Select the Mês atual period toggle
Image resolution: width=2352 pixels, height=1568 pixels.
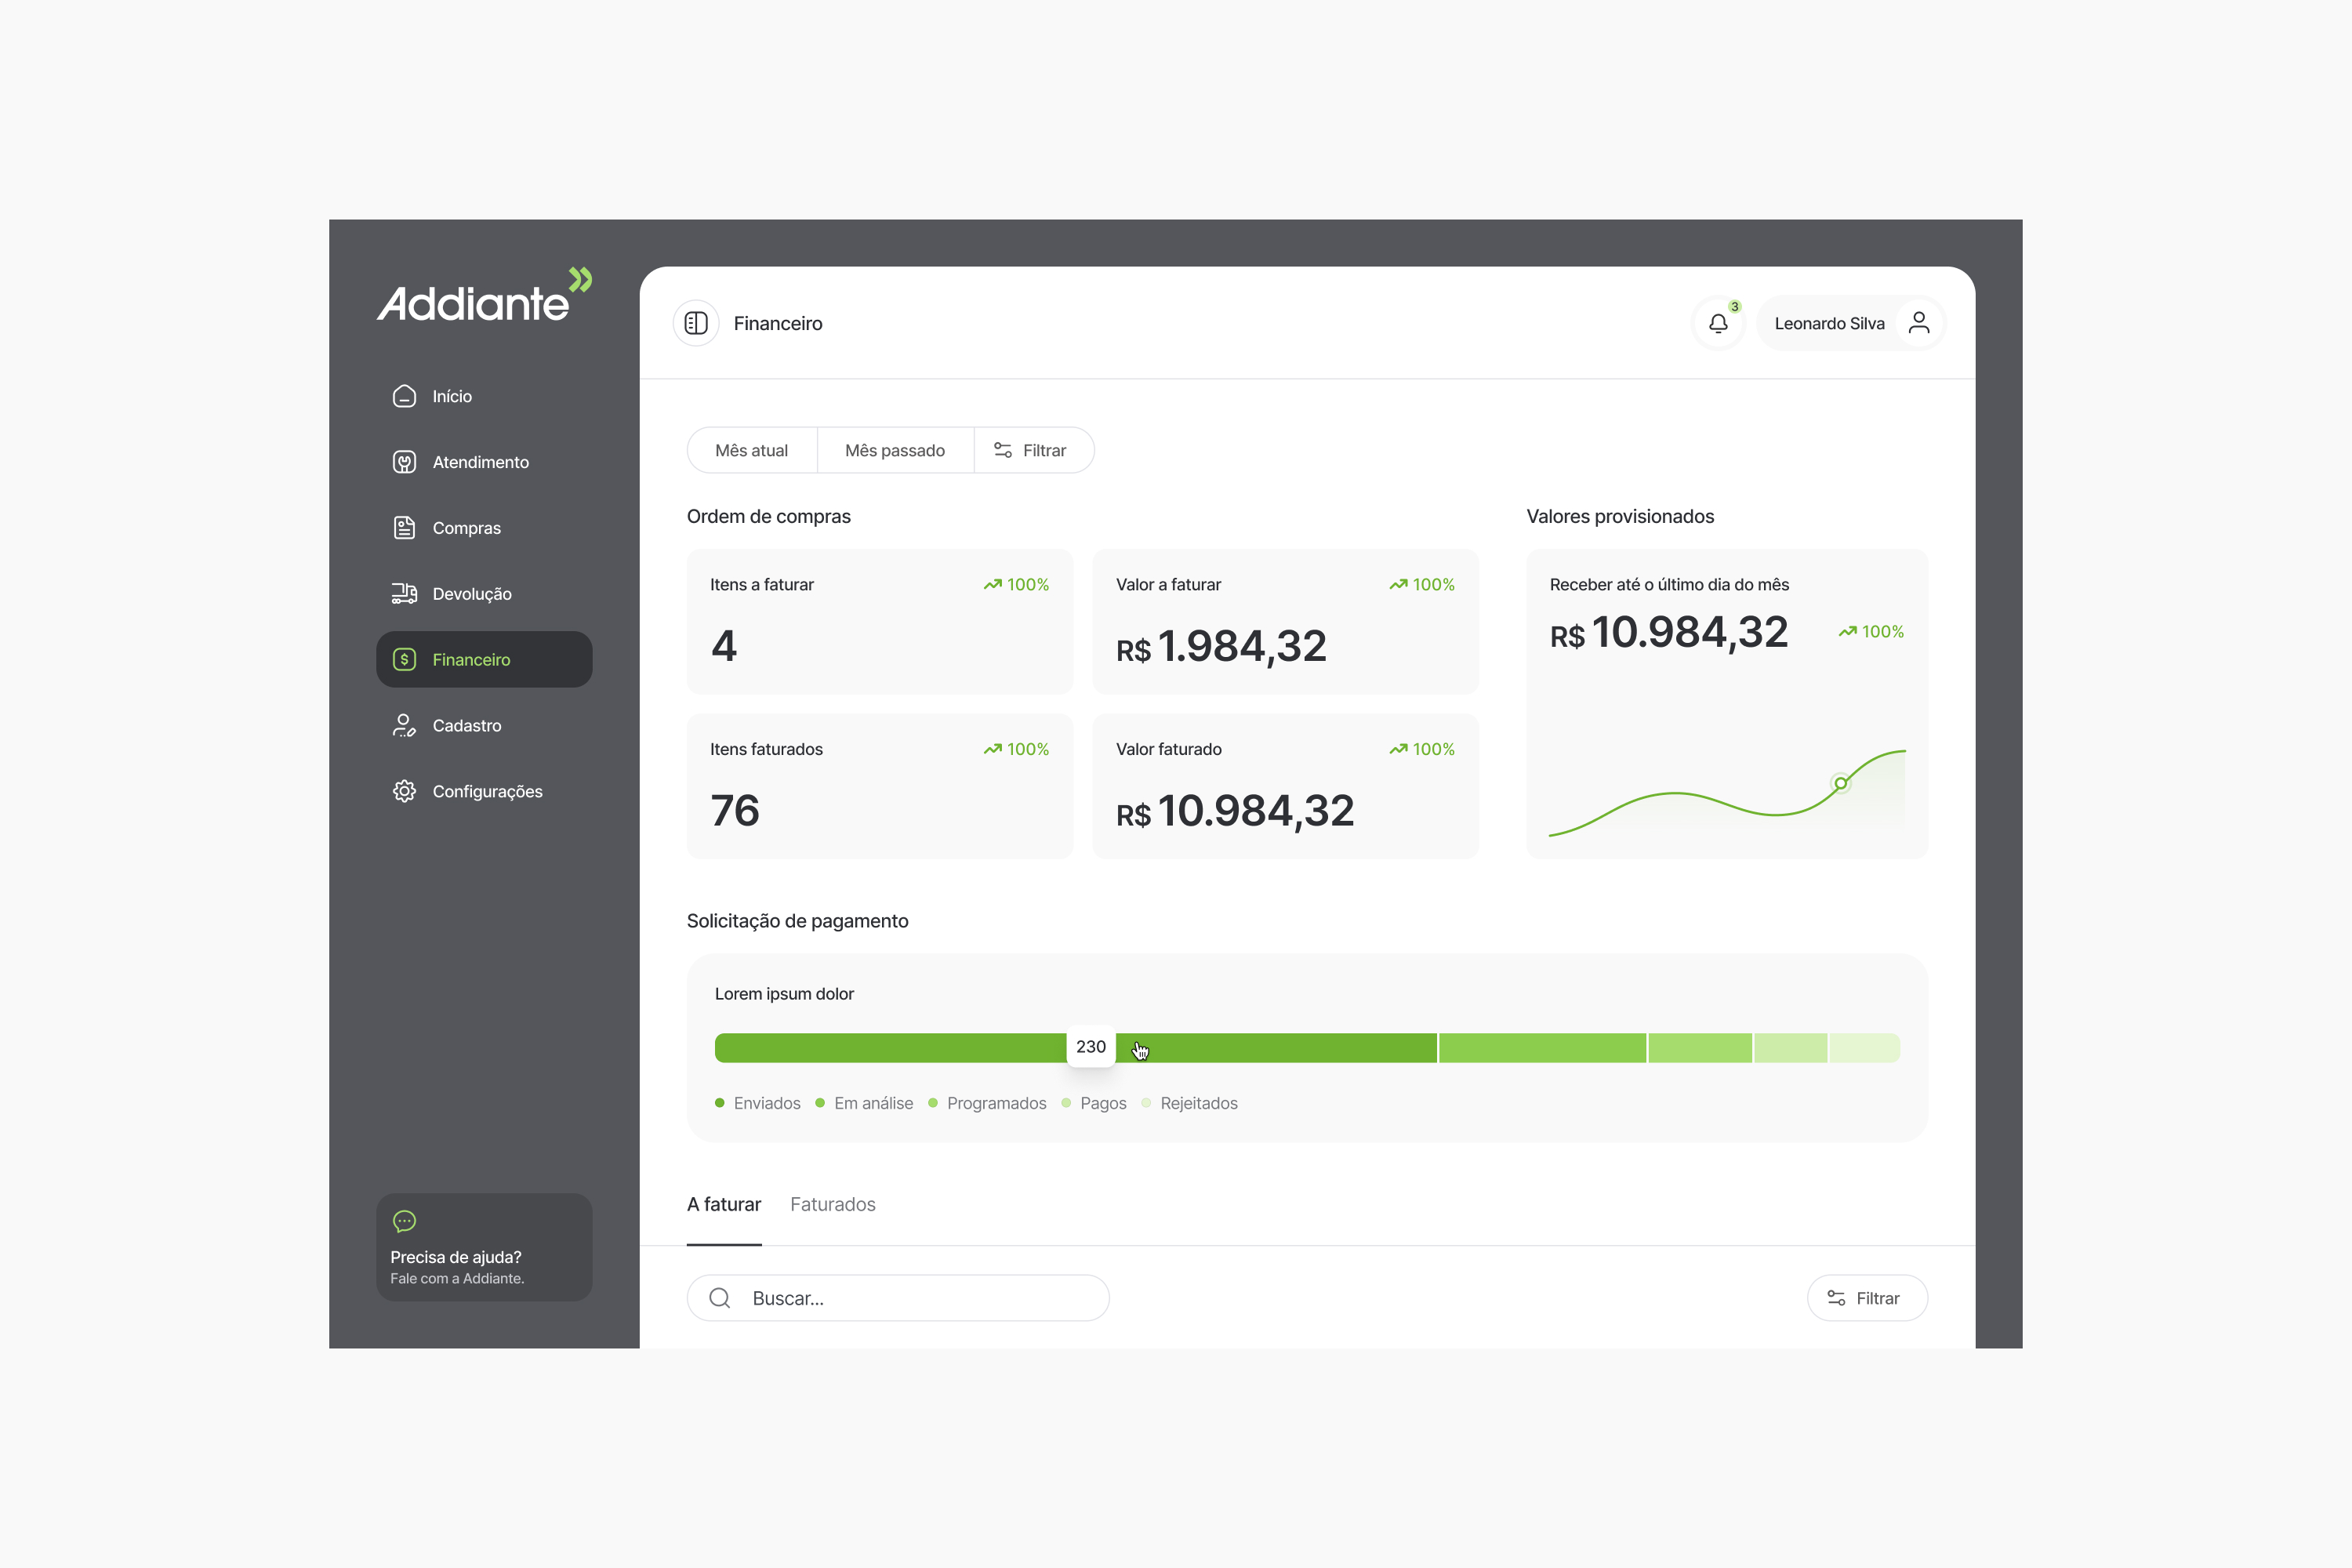tap(751, 450)
